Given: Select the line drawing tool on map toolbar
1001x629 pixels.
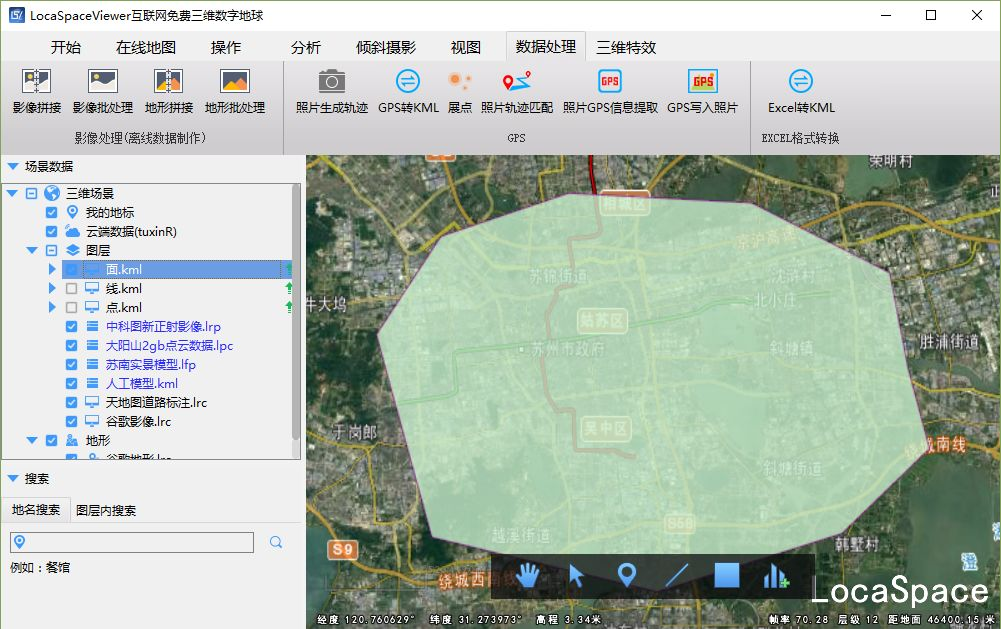Looking at the screenshot, I should [677, 575].
